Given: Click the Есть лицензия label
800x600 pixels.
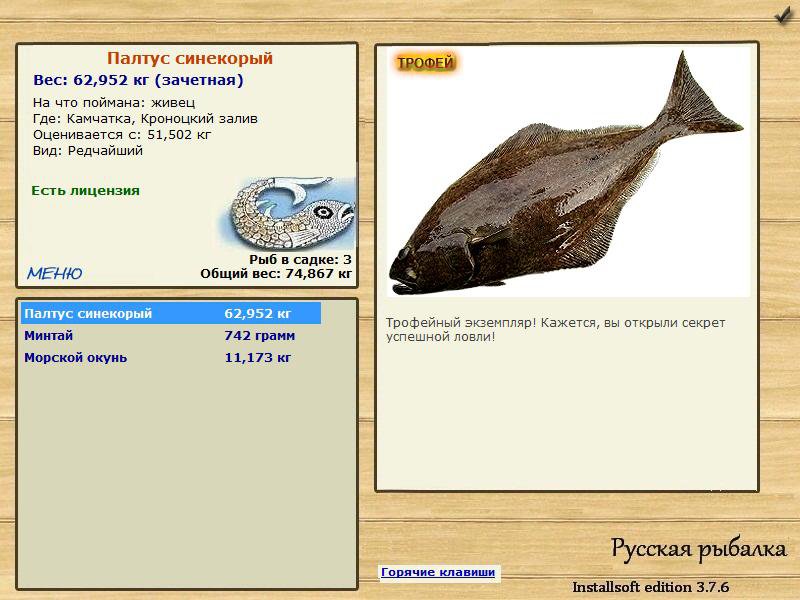Looking at the screenshot, I should (85, 190).
